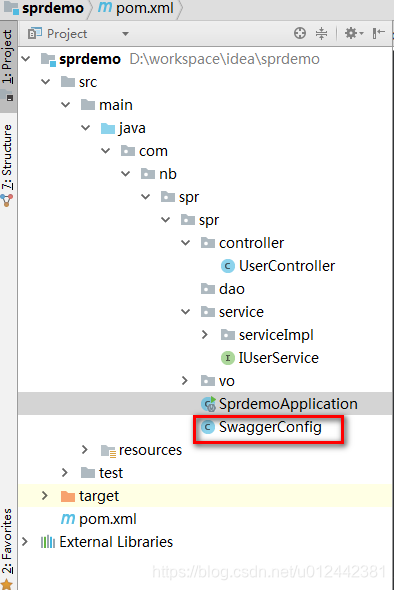Select the controller package name
Image resolution: width=394 pixels, height=590 pixels.
251,243
